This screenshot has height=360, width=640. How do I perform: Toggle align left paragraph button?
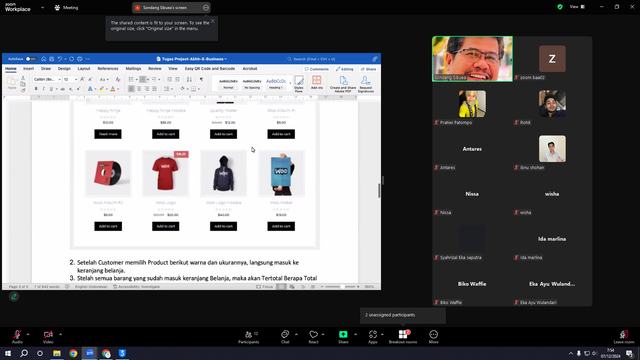(131, 89)
